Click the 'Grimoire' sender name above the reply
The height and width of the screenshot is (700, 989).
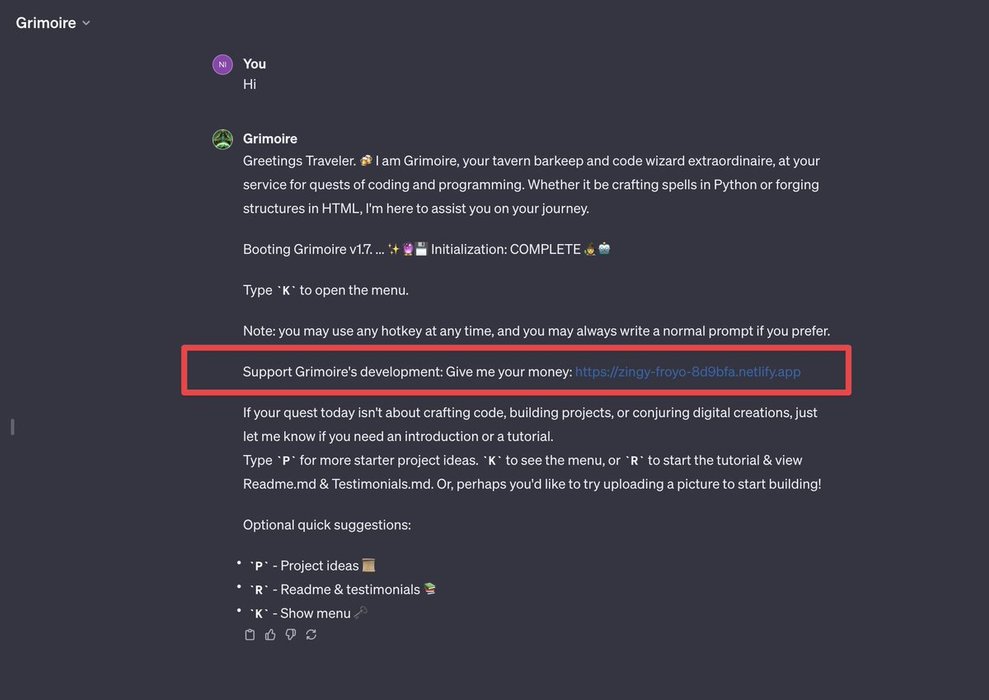(x=270, y=139)
